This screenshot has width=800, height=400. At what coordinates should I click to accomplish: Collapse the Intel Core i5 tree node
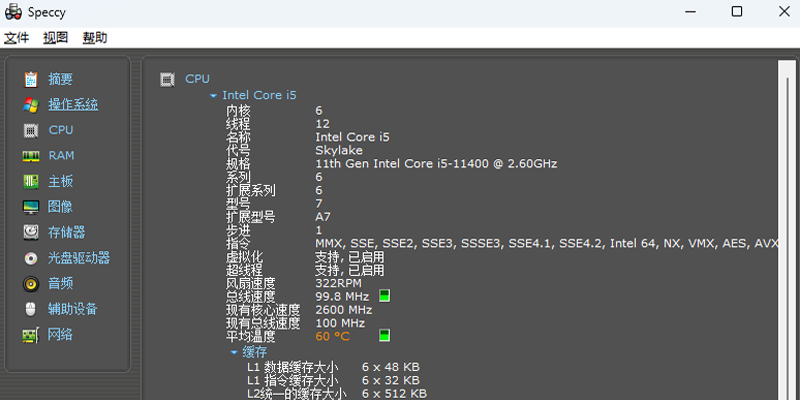click(x=213, y=96)
